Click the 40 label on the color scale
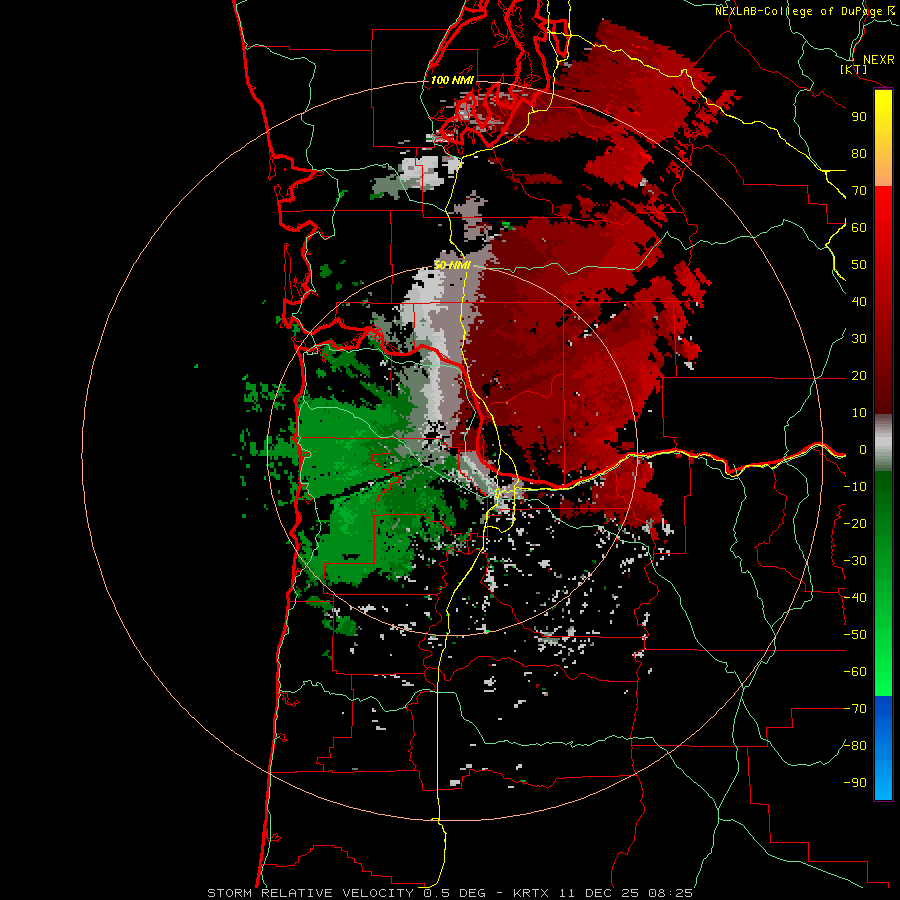This screenshot has height=900, width=900. [859, 301]
